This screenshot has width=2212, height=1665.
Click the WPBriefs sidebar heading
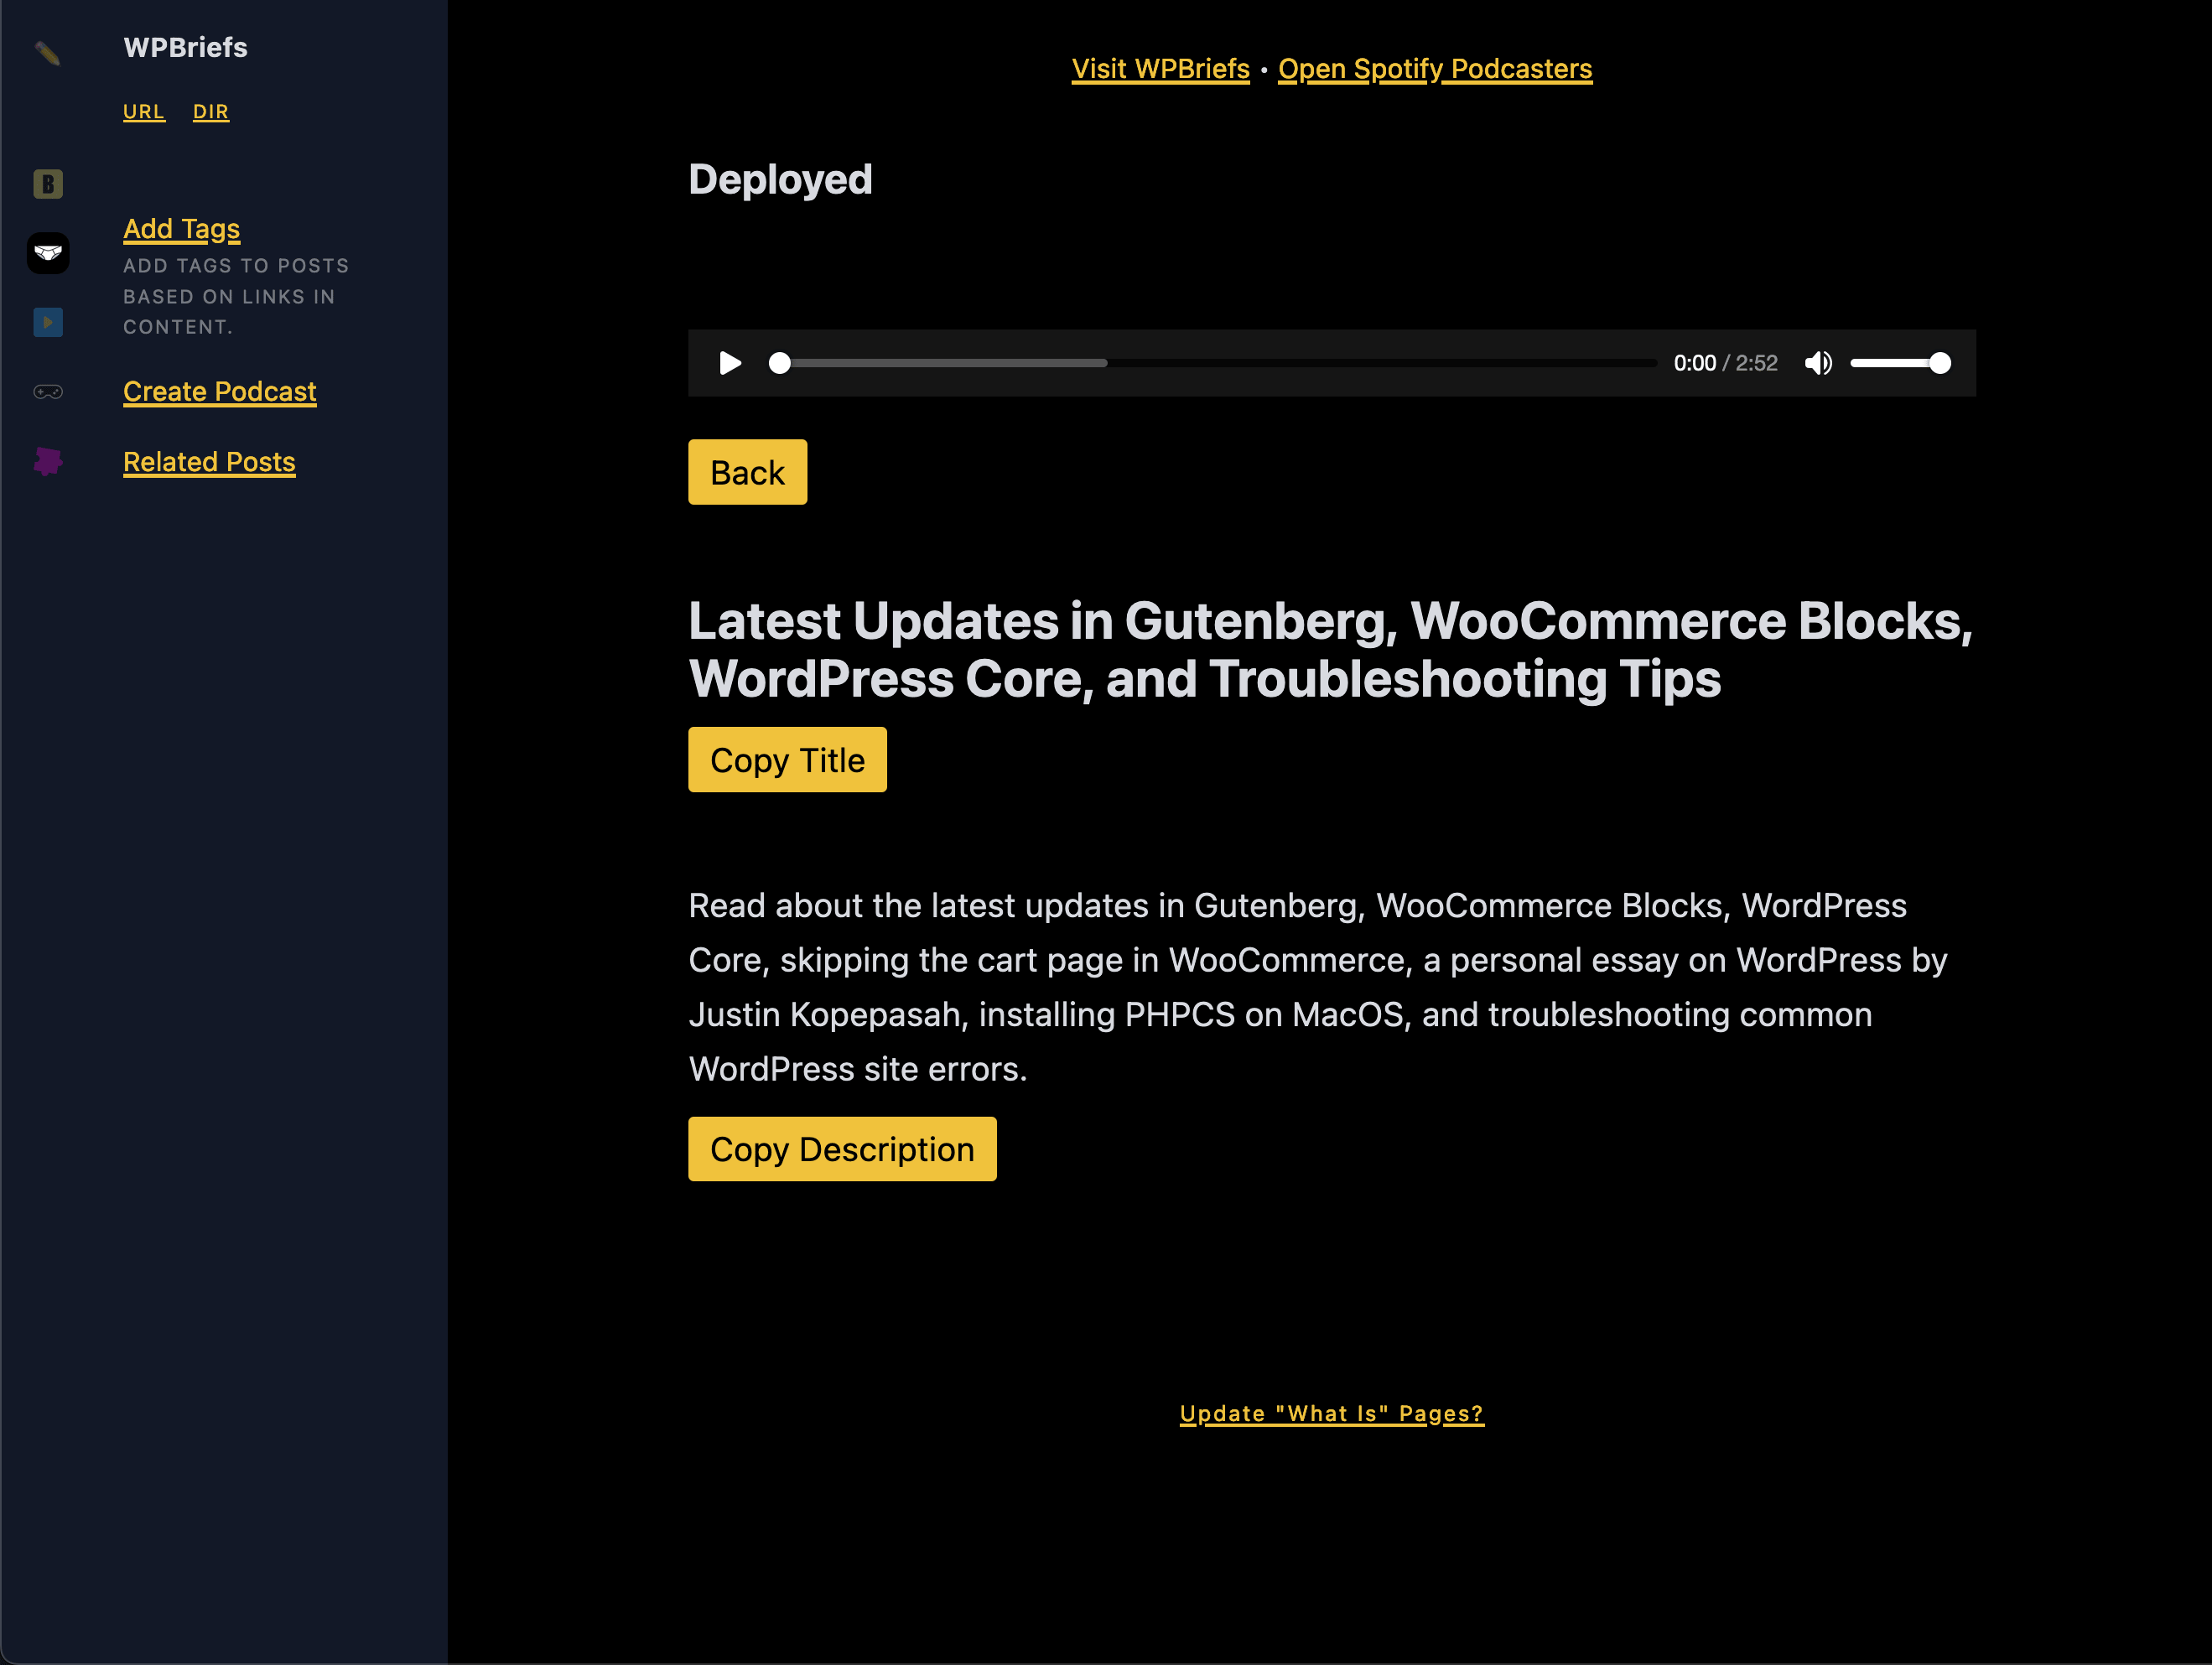coord(185,48)
